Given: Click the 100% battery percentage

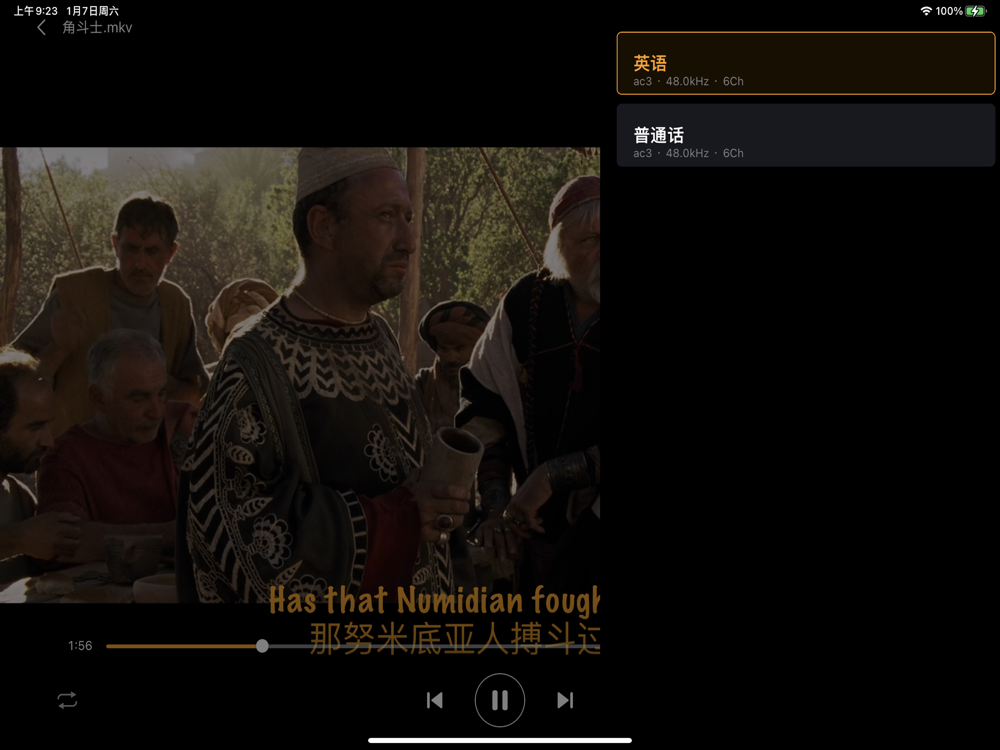Looking at the screenshot, I should (x=949, y=11).
